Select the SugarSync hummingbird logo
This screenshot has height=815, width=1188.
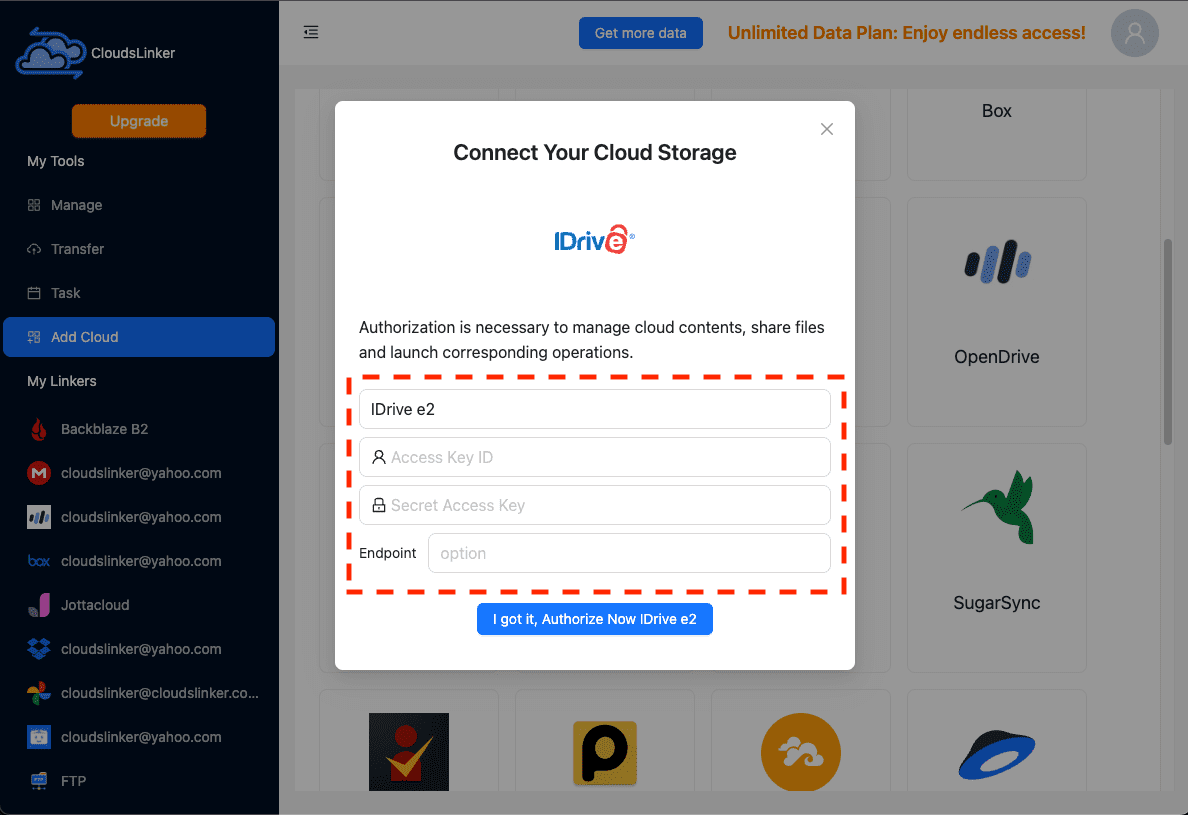click(997, 506)
